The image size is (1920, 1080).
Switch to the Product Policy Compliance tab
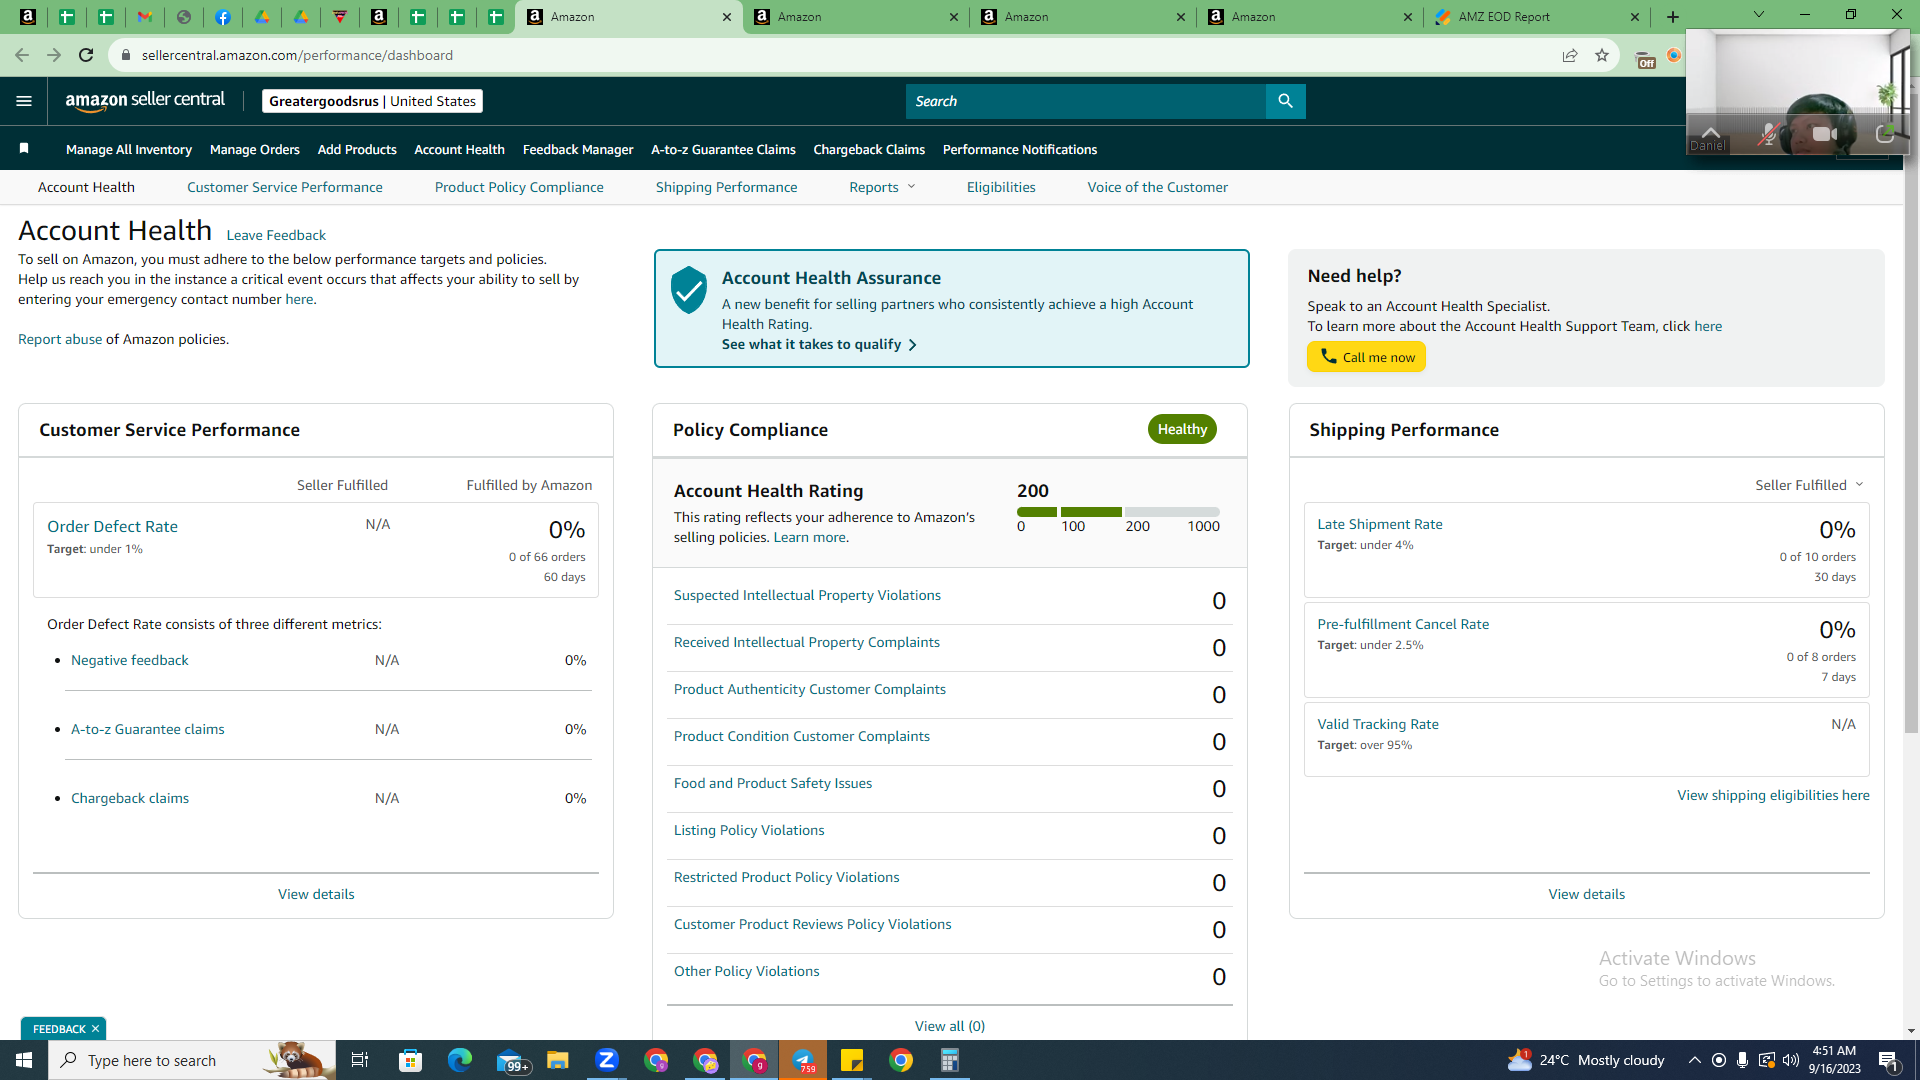pos(519,187)
